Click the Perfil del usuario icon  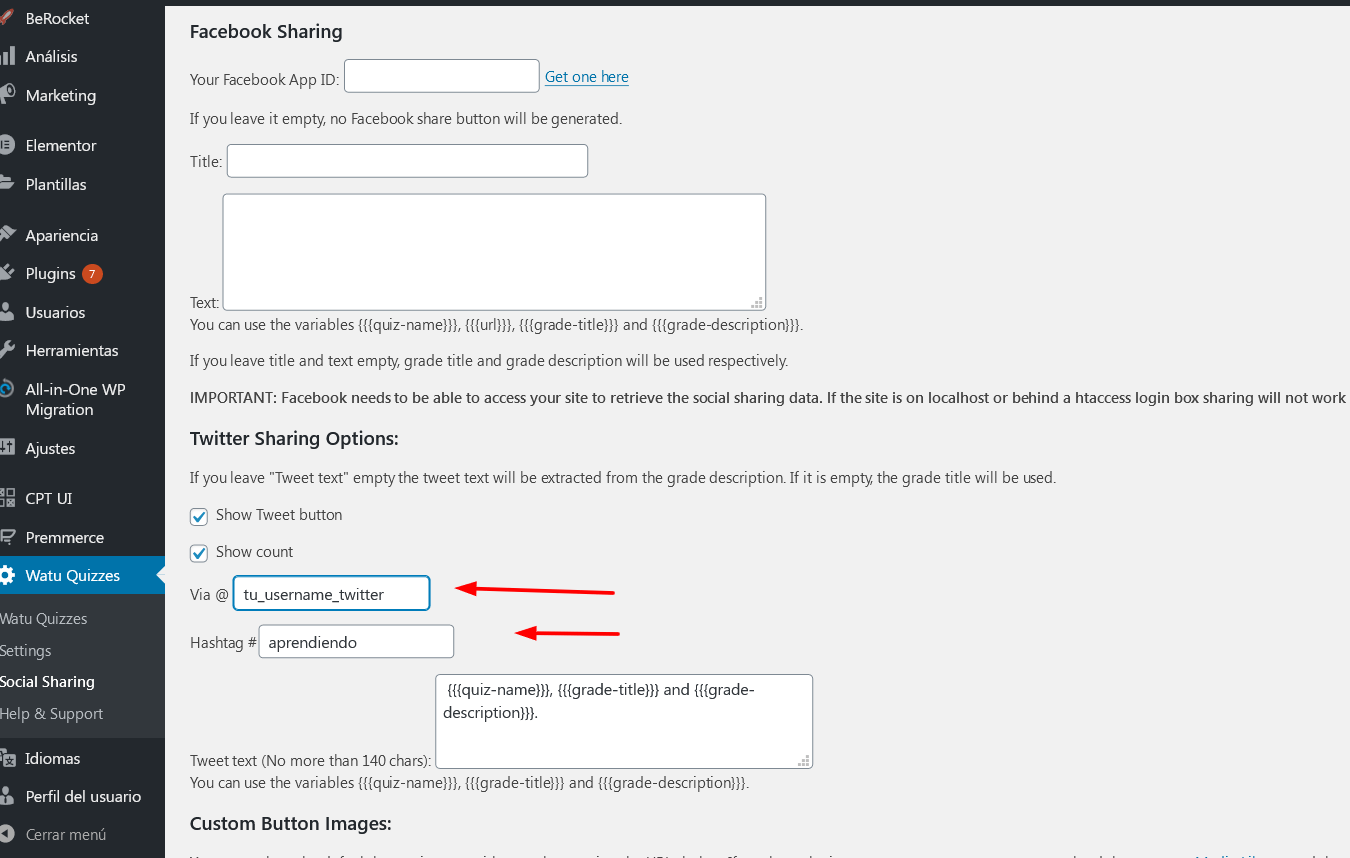pyautogui.click(x=7, y=796)
